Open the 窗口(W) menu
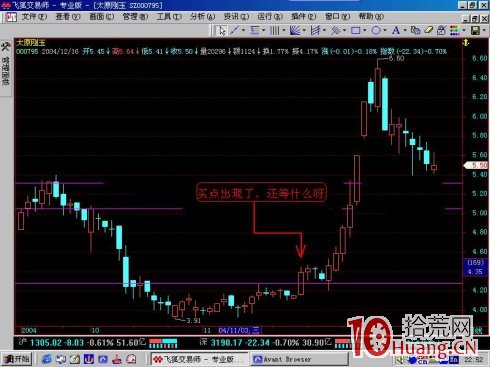The image size is (490, 367). pyautogui.click(x=337, y=16)
